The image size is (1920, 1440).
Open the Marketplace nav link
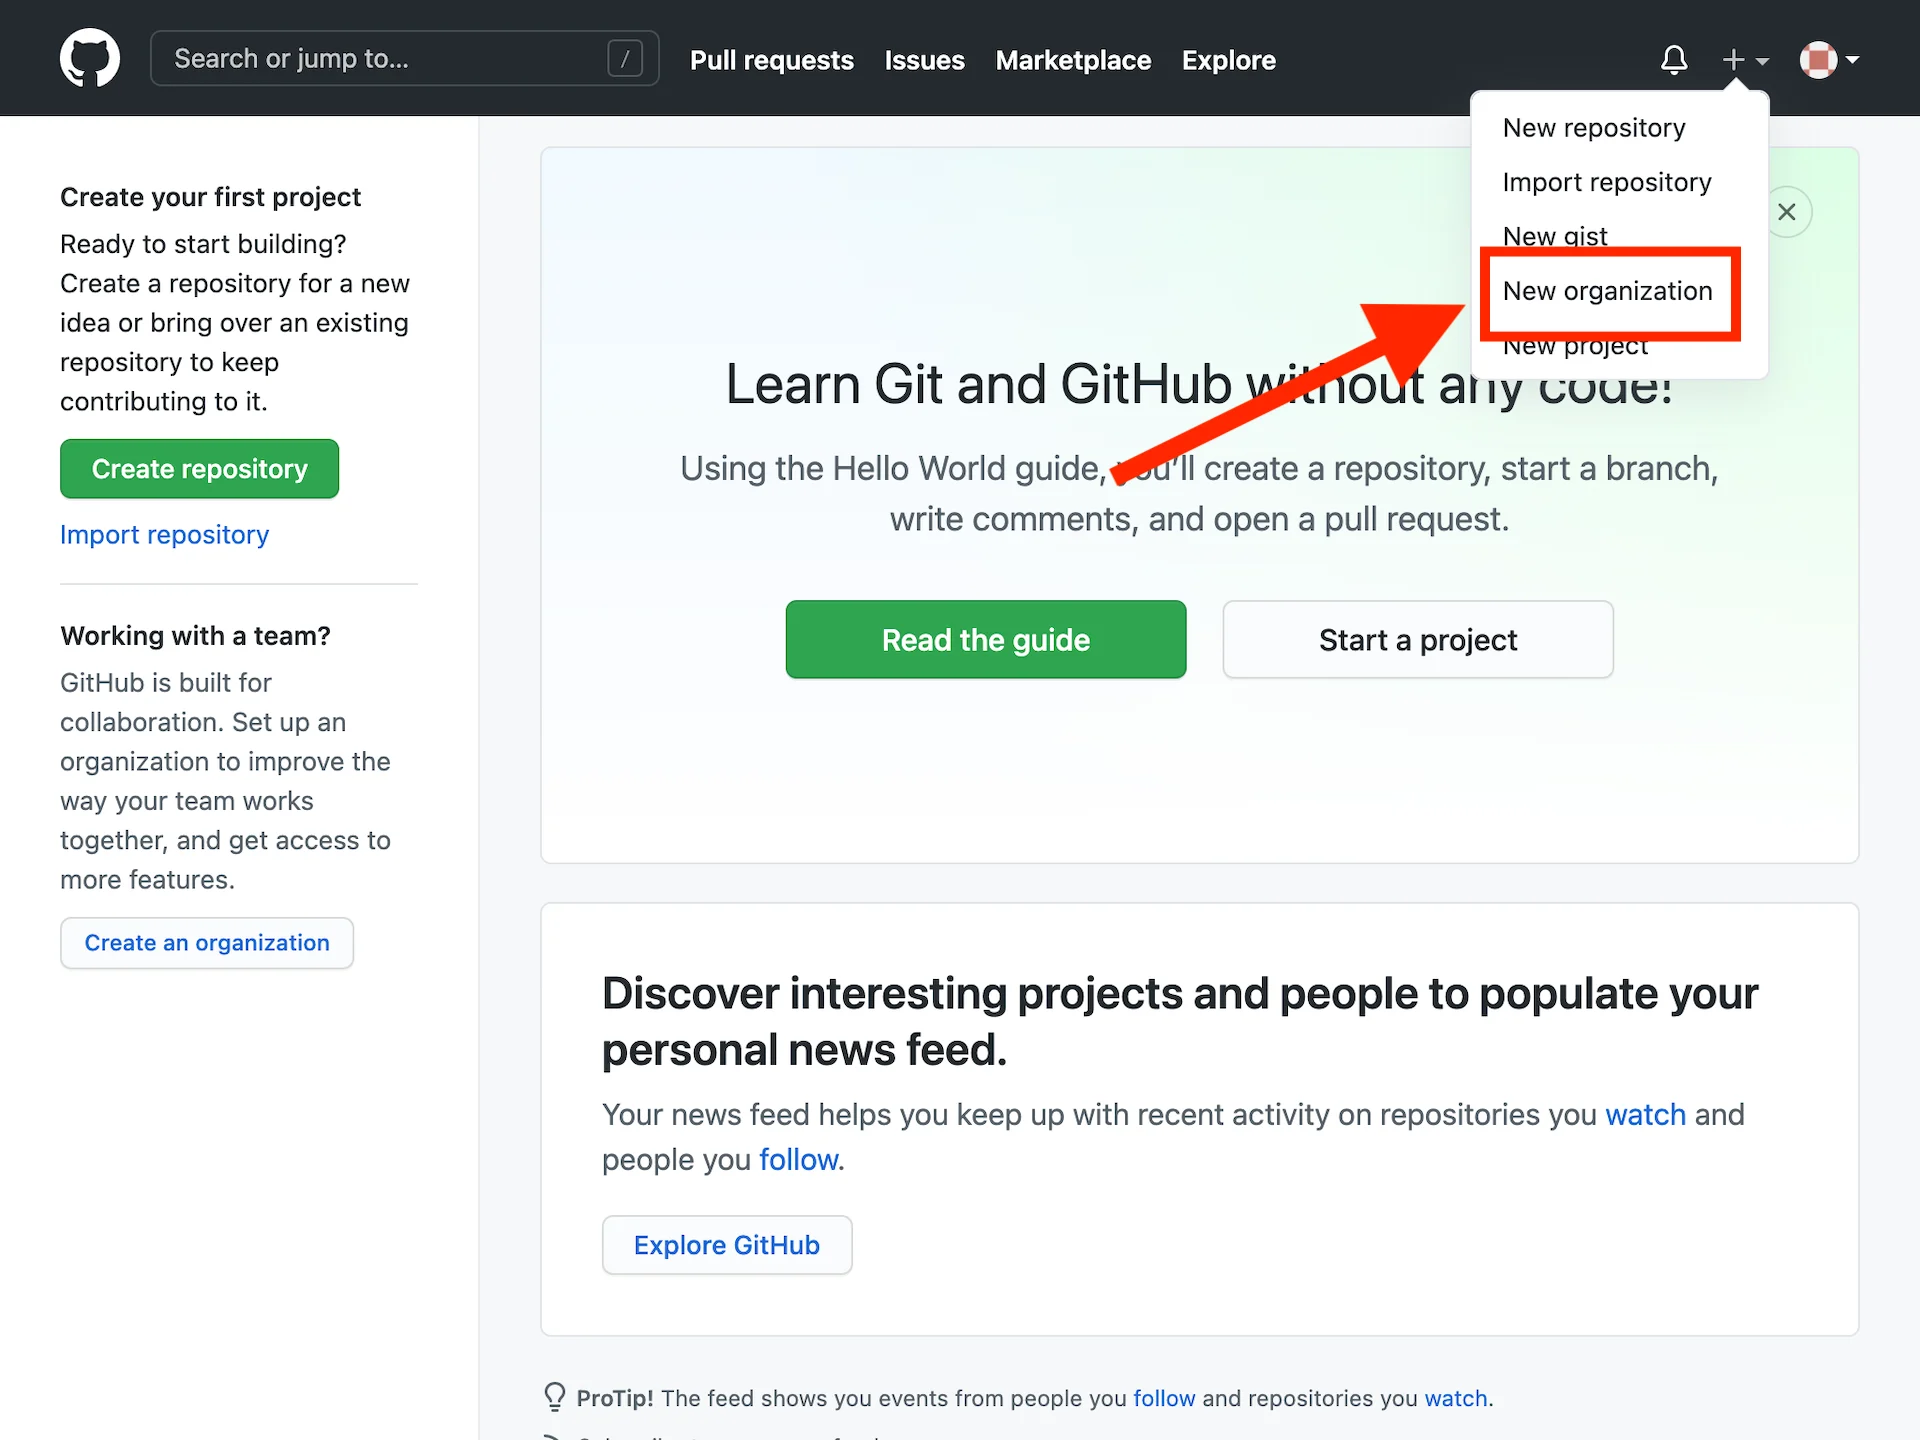1073,61
